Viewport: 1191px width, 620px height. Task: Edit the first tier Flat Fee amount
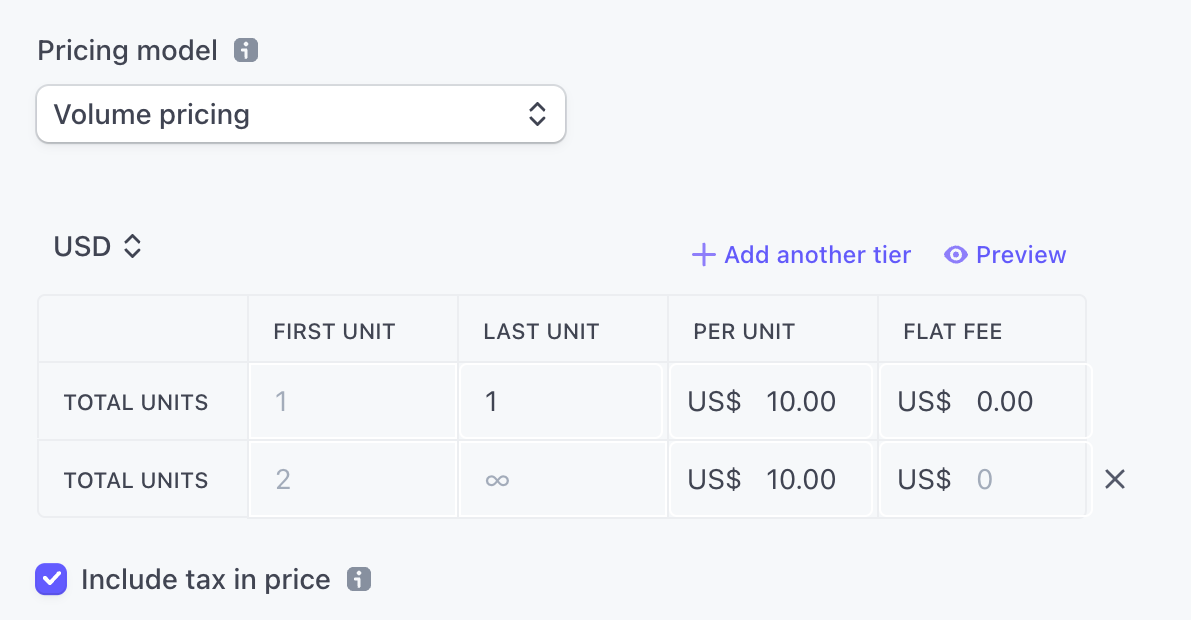(x=984, y=401)
